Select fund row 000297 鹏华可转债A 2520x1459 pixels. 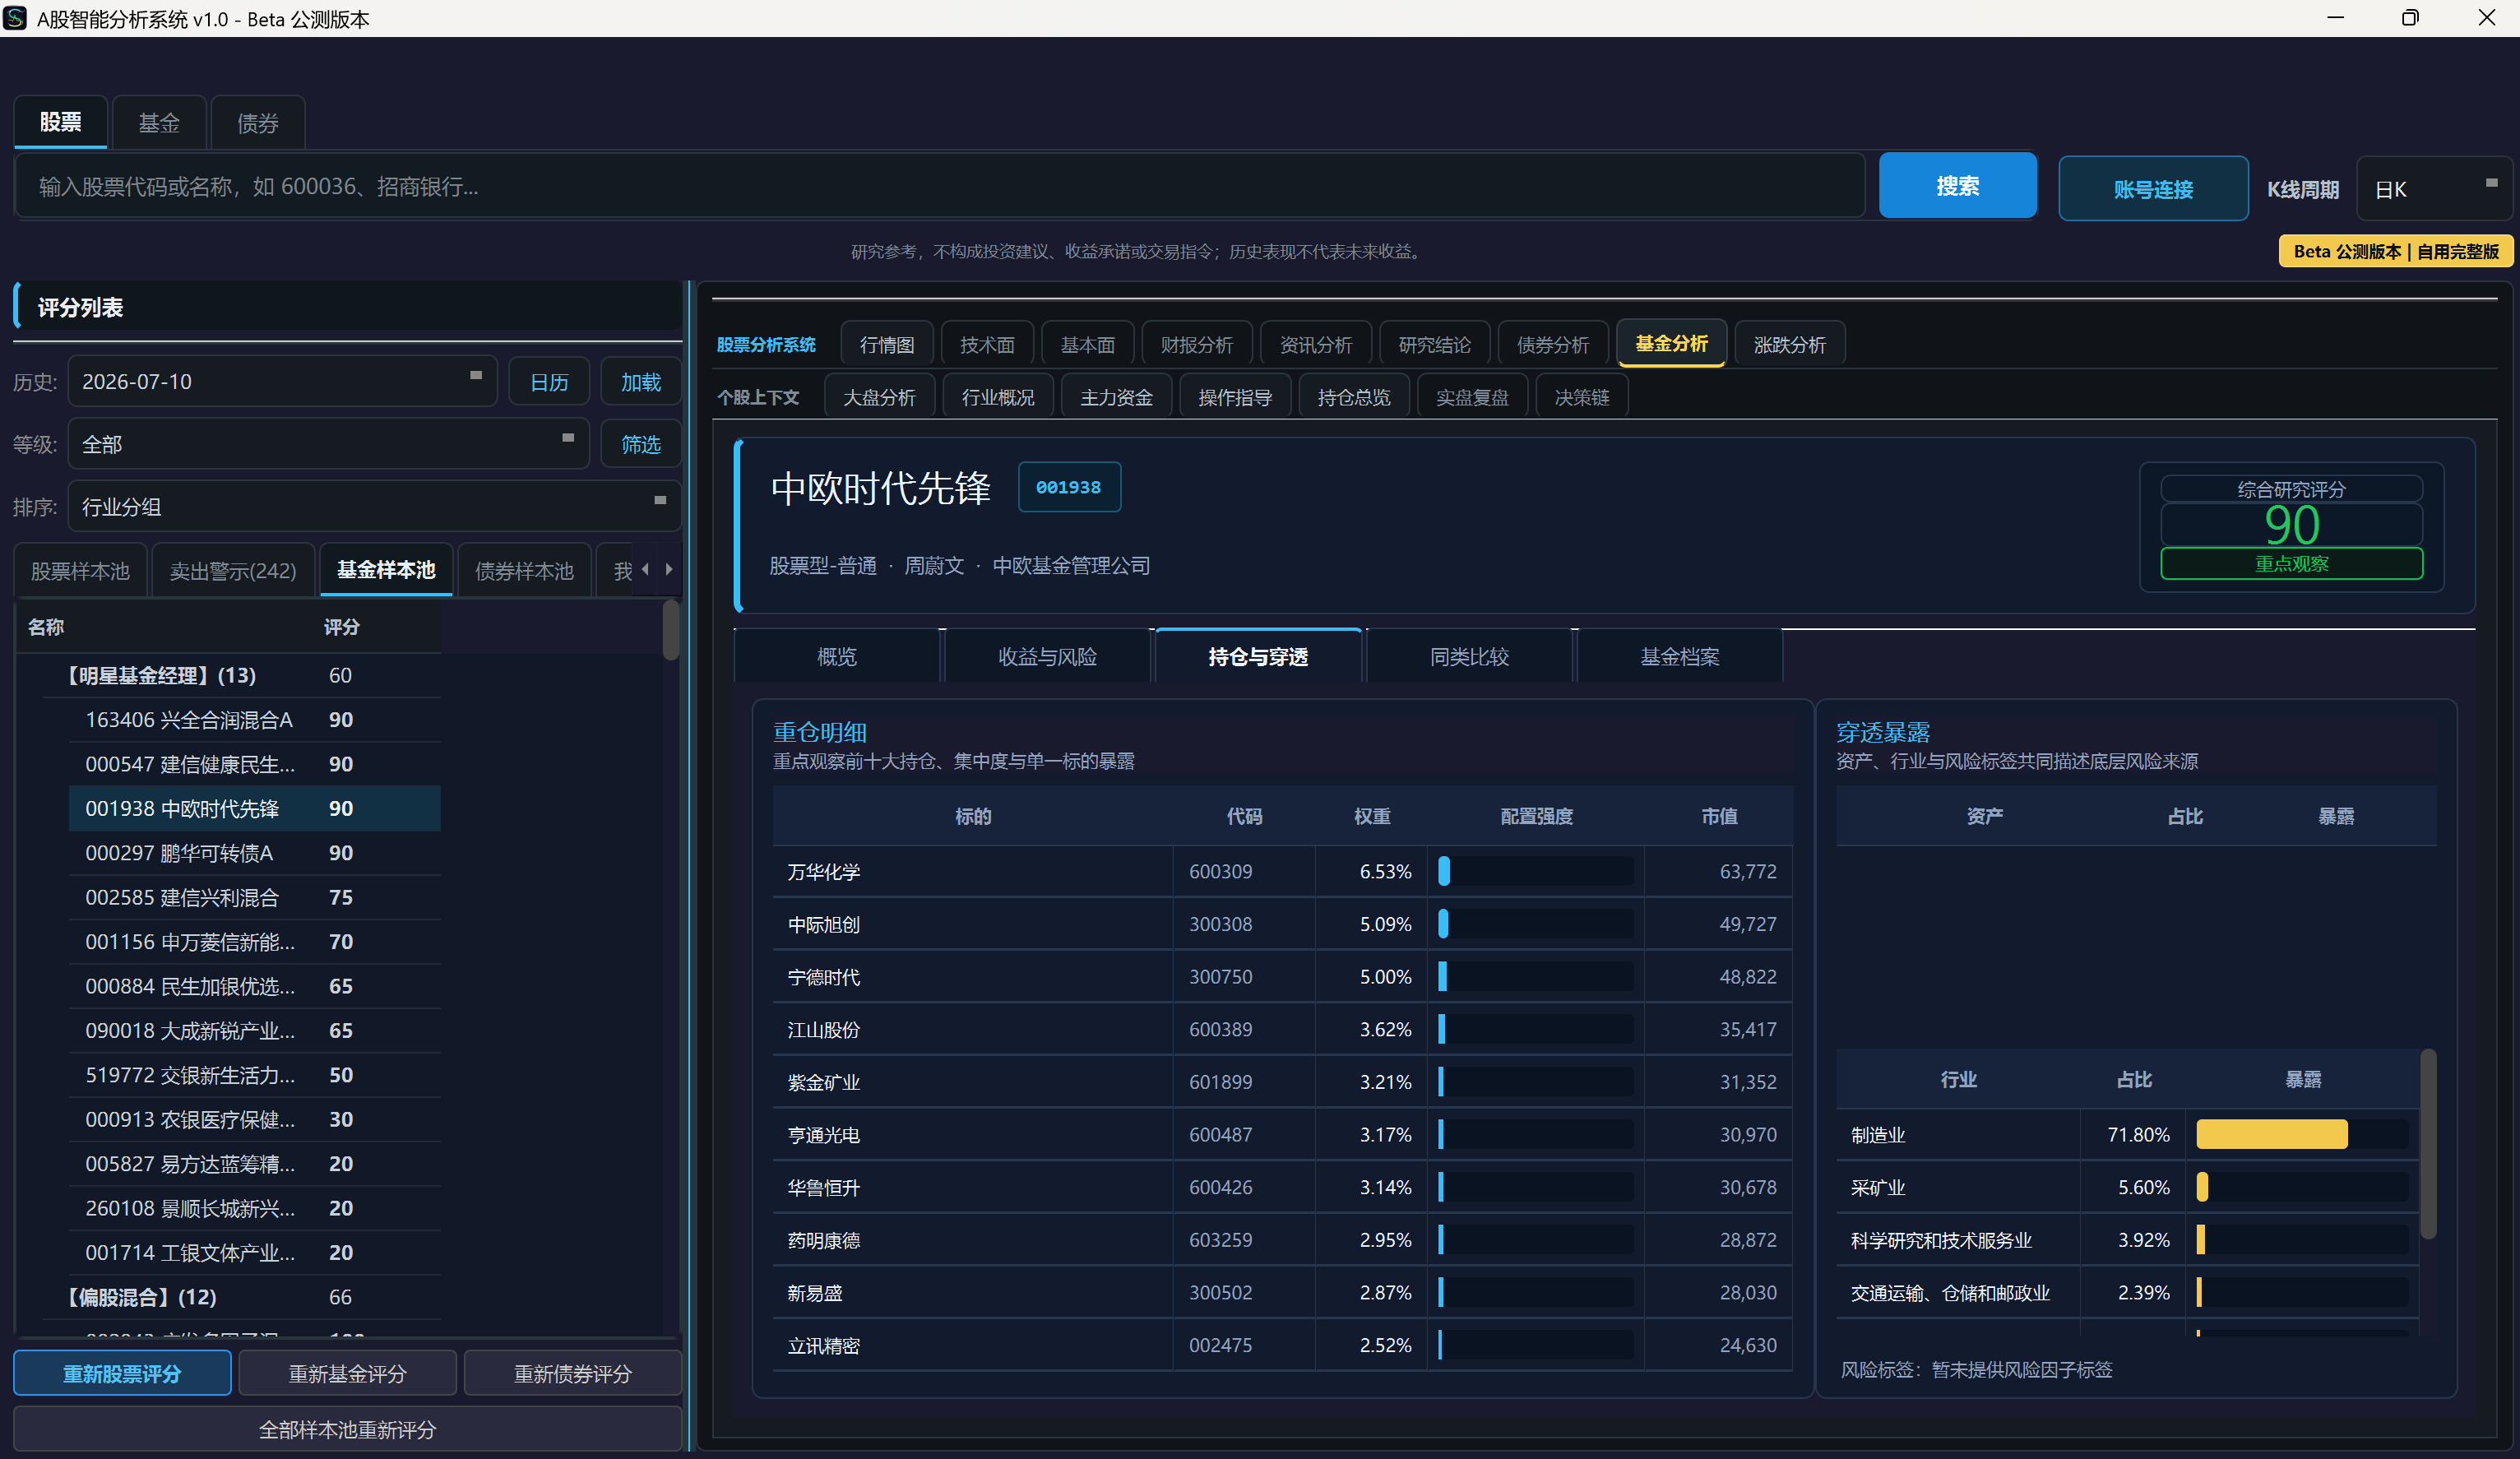(255, 853)
